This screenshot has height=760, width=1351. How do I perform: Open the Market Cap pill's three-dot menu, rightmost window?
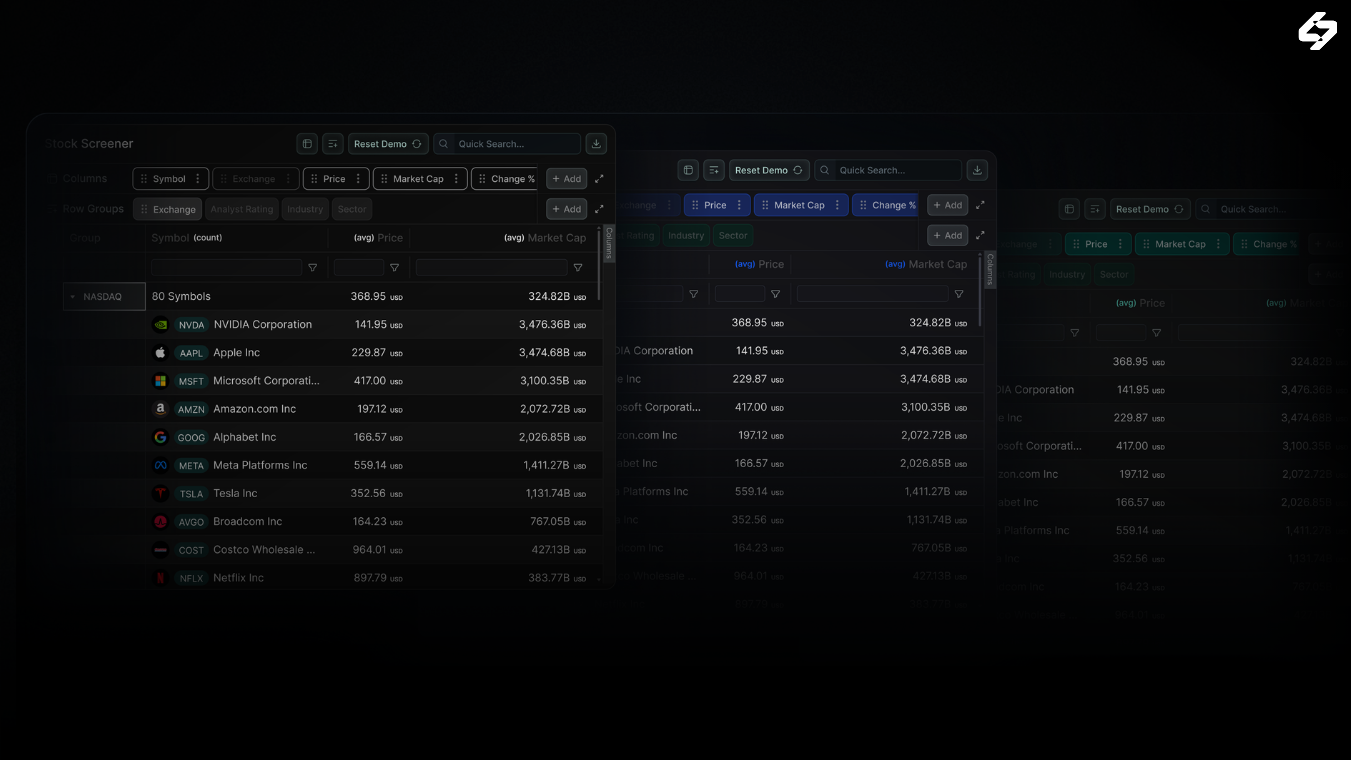pyautogui.click(x=1218, y=244)
